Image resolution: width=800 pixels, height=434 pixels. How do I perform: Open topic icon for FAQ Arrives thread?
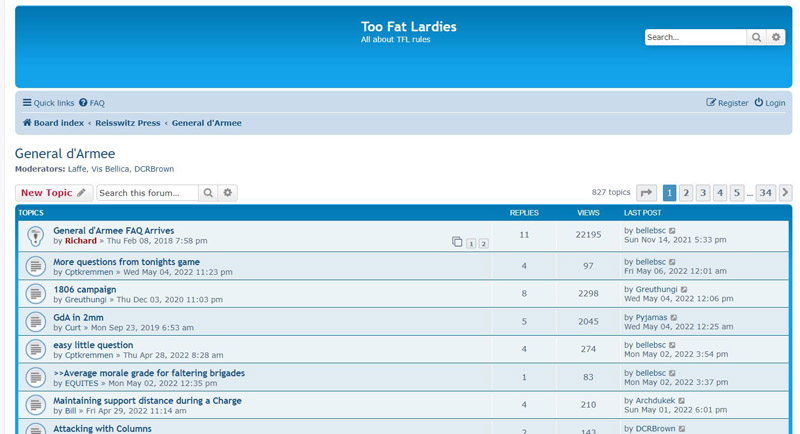(x=35, y=236)
